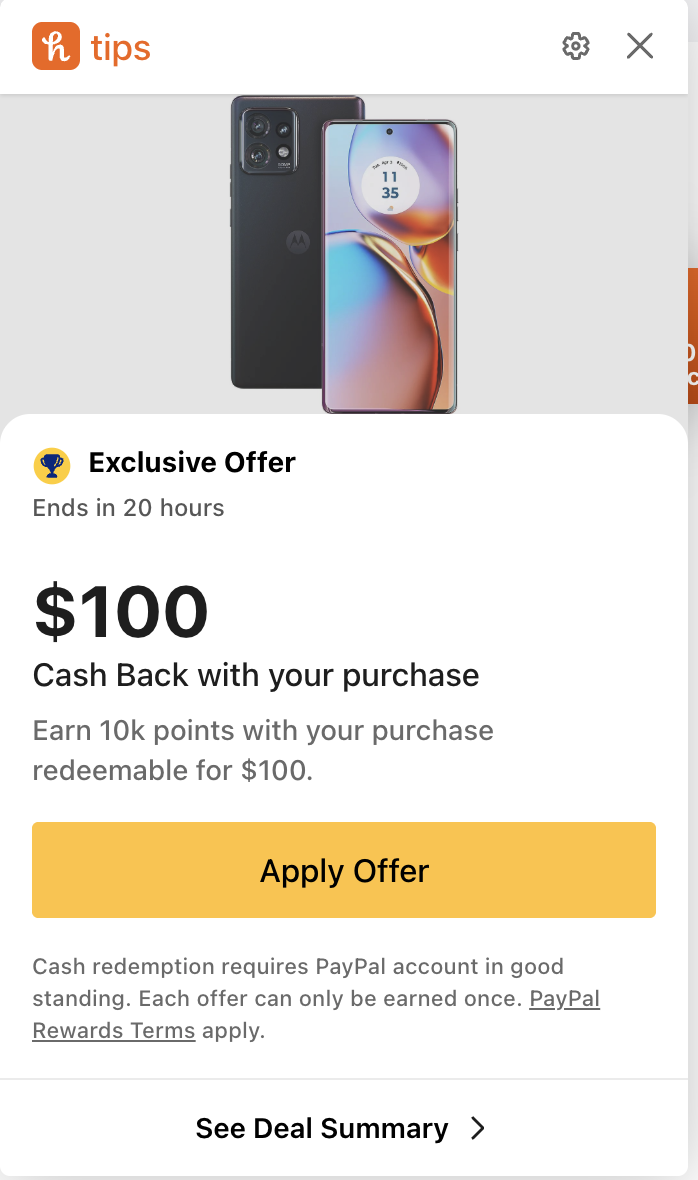Screen dimensions: 698x1180
Task: Click the "Earn 10k points" description
Action: [263, 750]
